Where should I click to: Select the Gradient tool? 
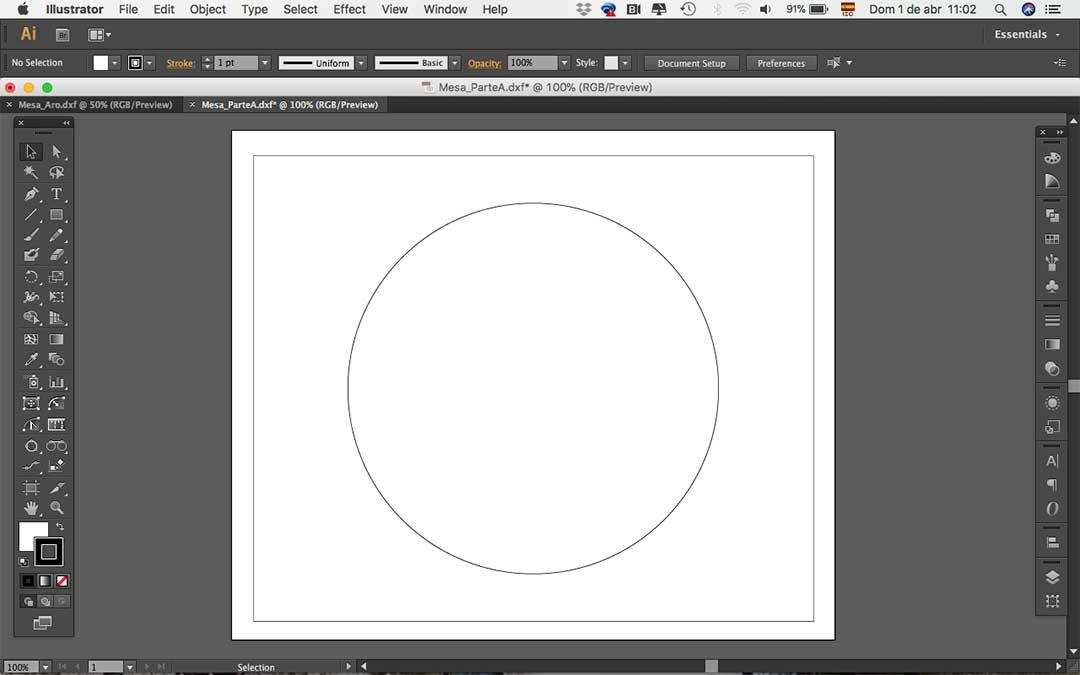click(56, 339)
